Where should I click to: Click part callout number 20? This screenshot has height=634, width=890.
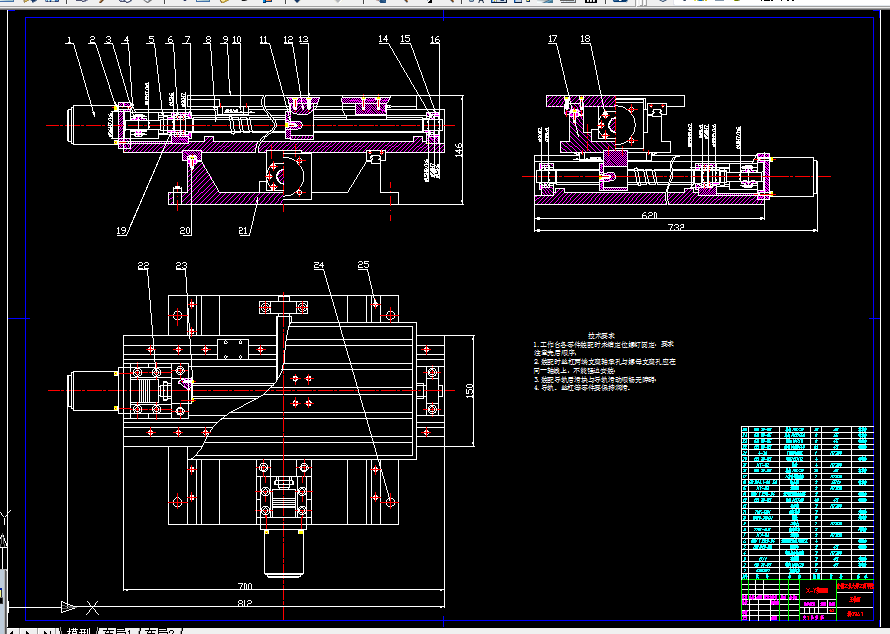[185, 231]
